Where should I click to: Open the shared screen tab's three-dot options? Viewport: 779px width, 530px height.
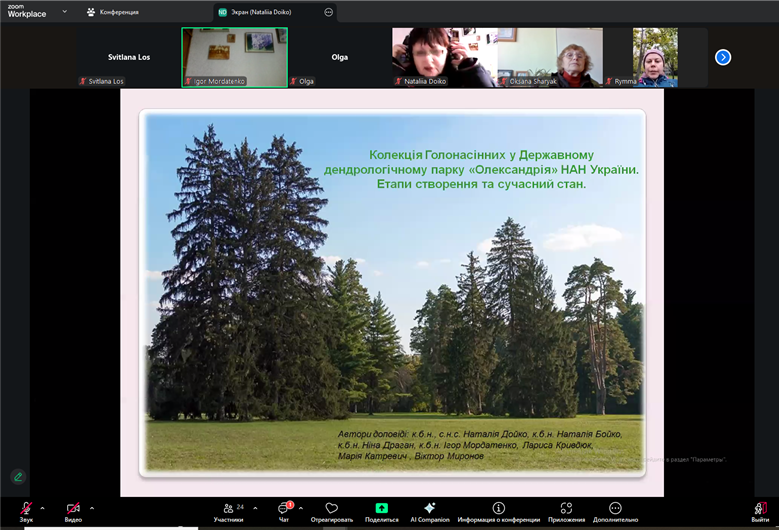pyautogui.click(x=328, y=12)
